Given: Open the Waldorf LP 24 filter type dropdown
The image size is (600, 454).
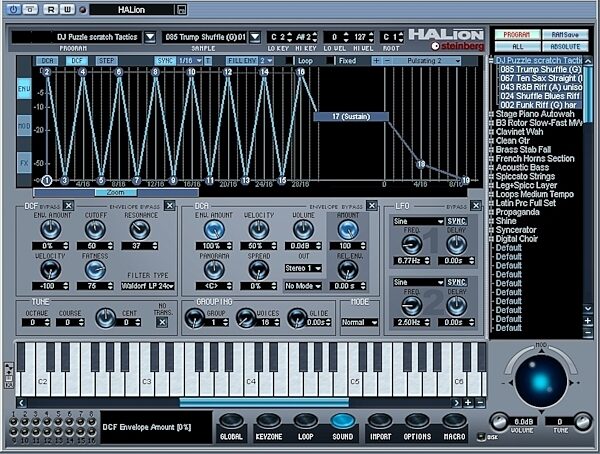Looking at the screenshot, I should coord(148,286).
